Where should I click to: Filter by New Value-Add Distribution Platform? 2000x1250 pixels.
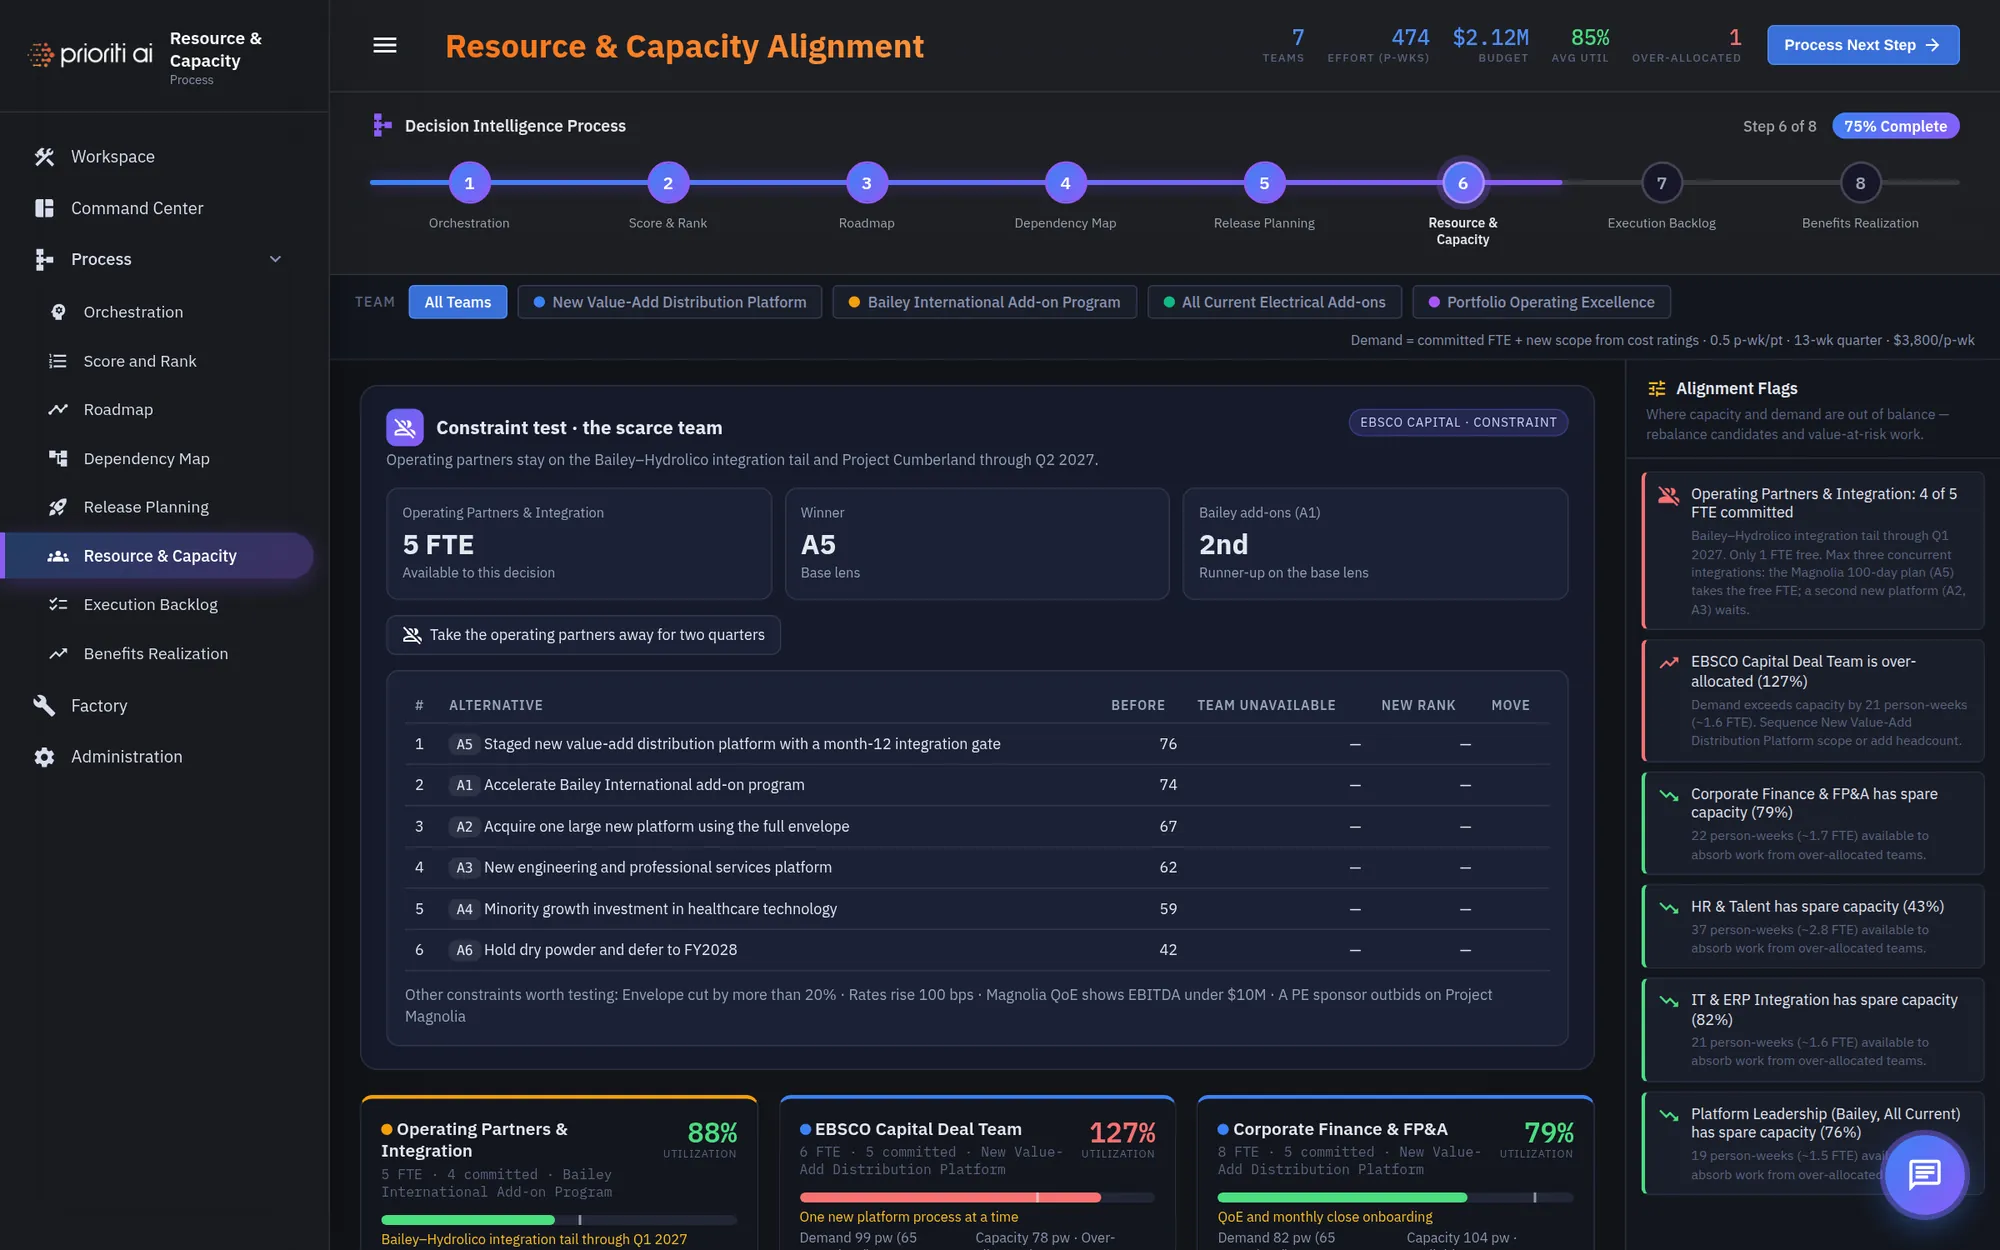[670, 302]
